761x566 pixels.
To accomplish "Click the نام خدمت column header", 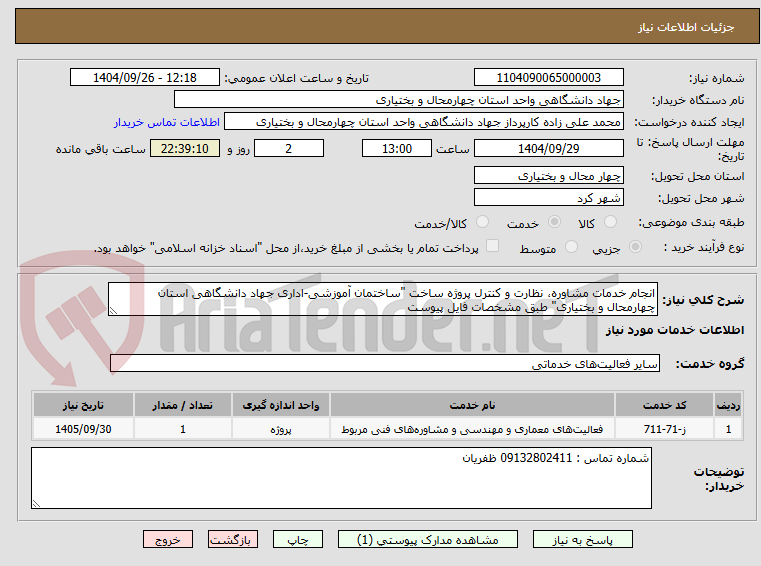I will [x=472, y=405].
